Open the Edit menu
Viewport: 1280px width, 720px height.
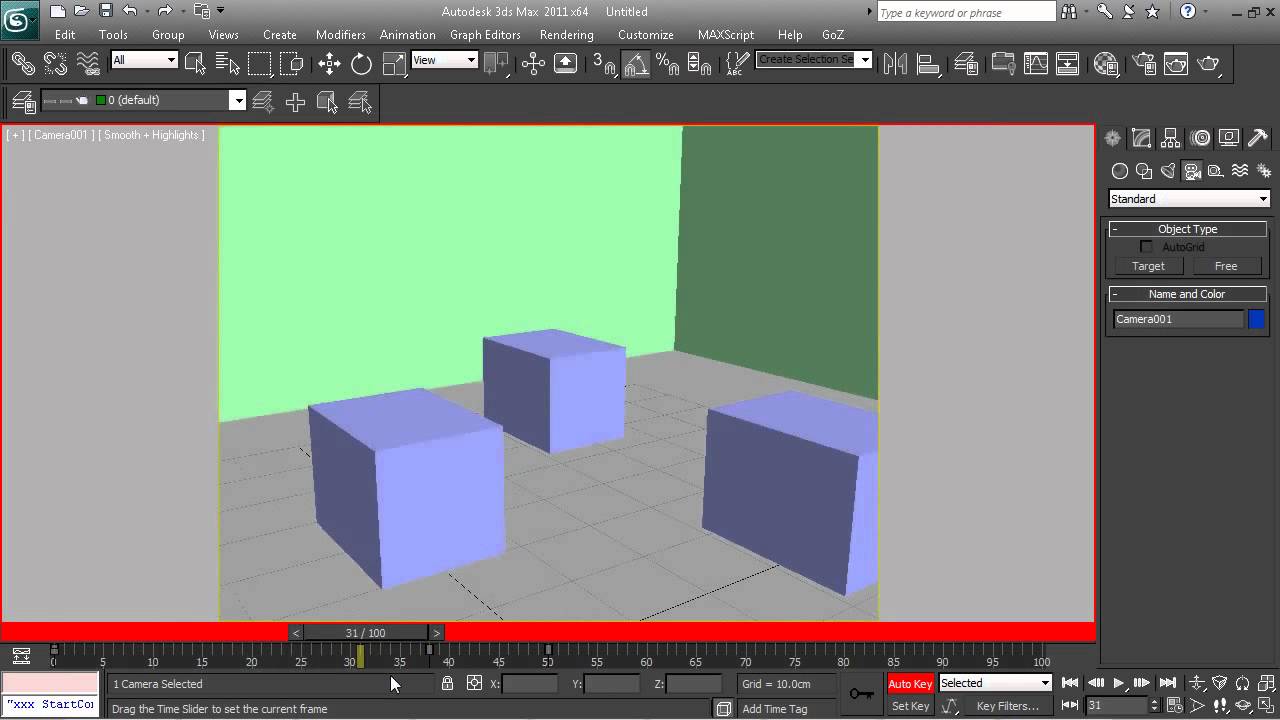(65, 34)
